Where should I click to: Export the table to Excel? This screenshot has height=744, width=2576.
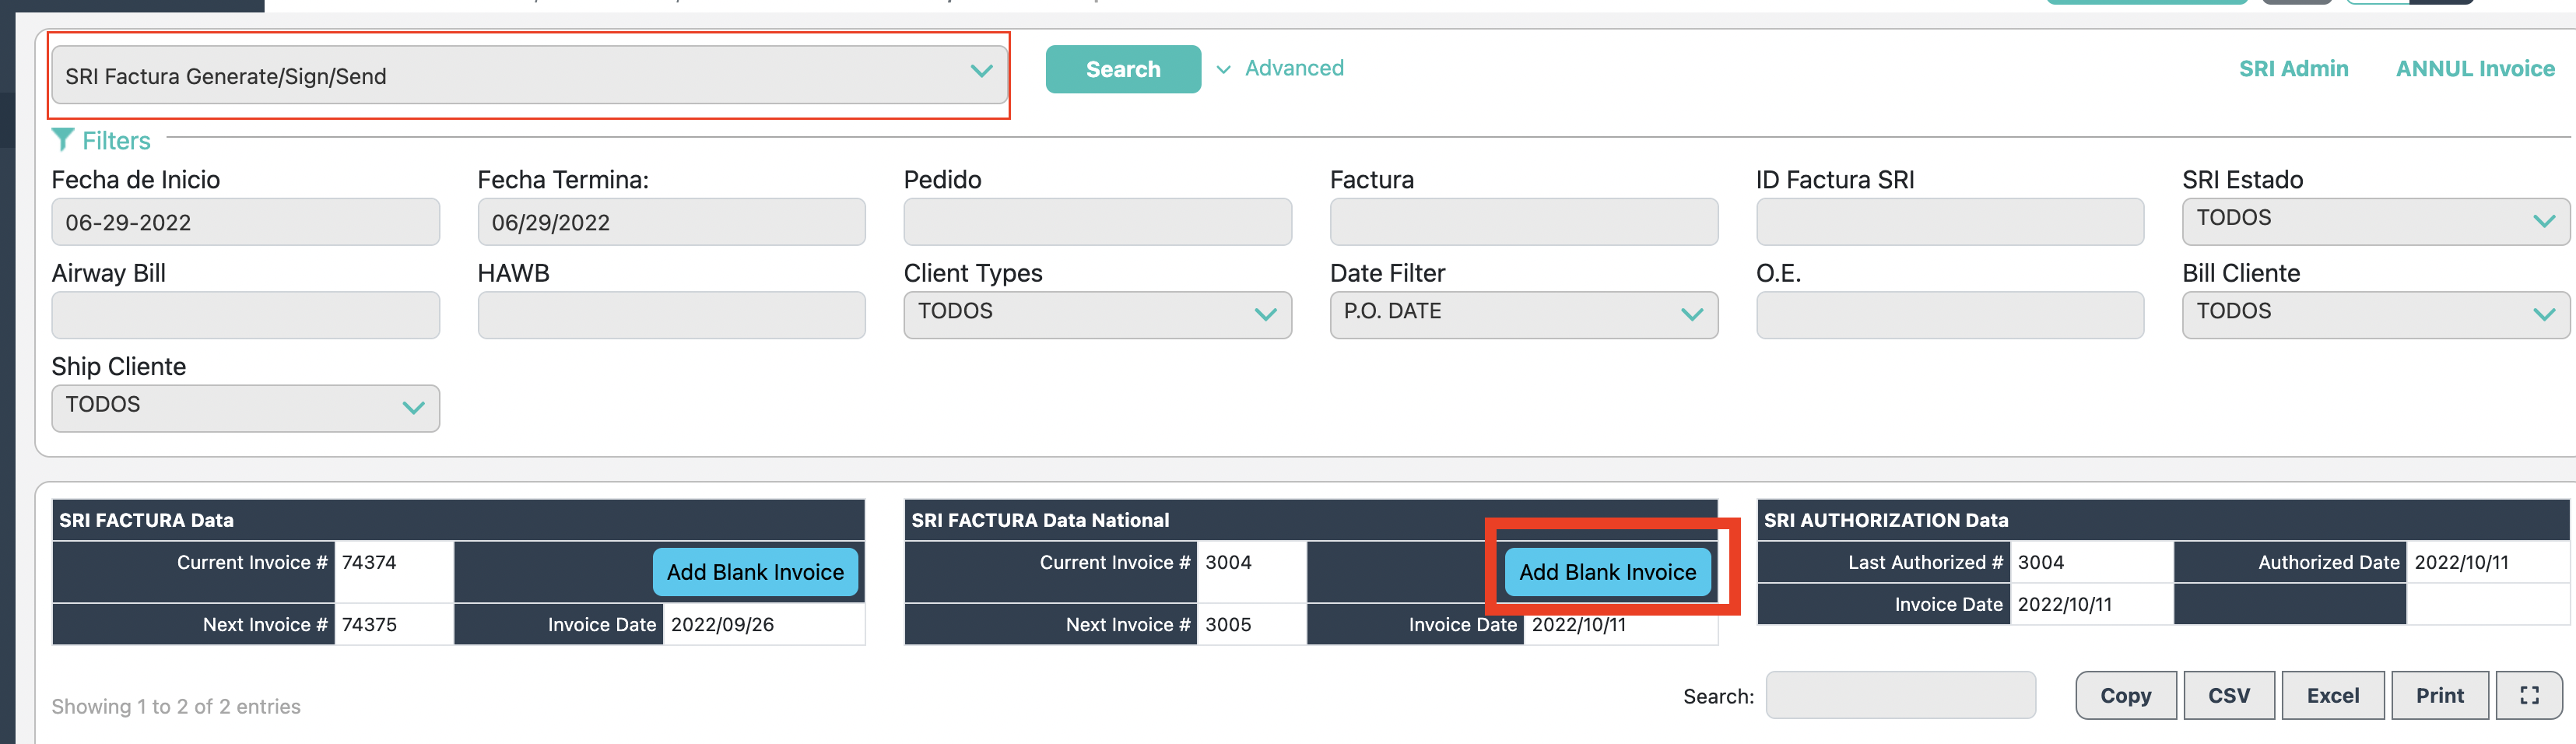2332,695
